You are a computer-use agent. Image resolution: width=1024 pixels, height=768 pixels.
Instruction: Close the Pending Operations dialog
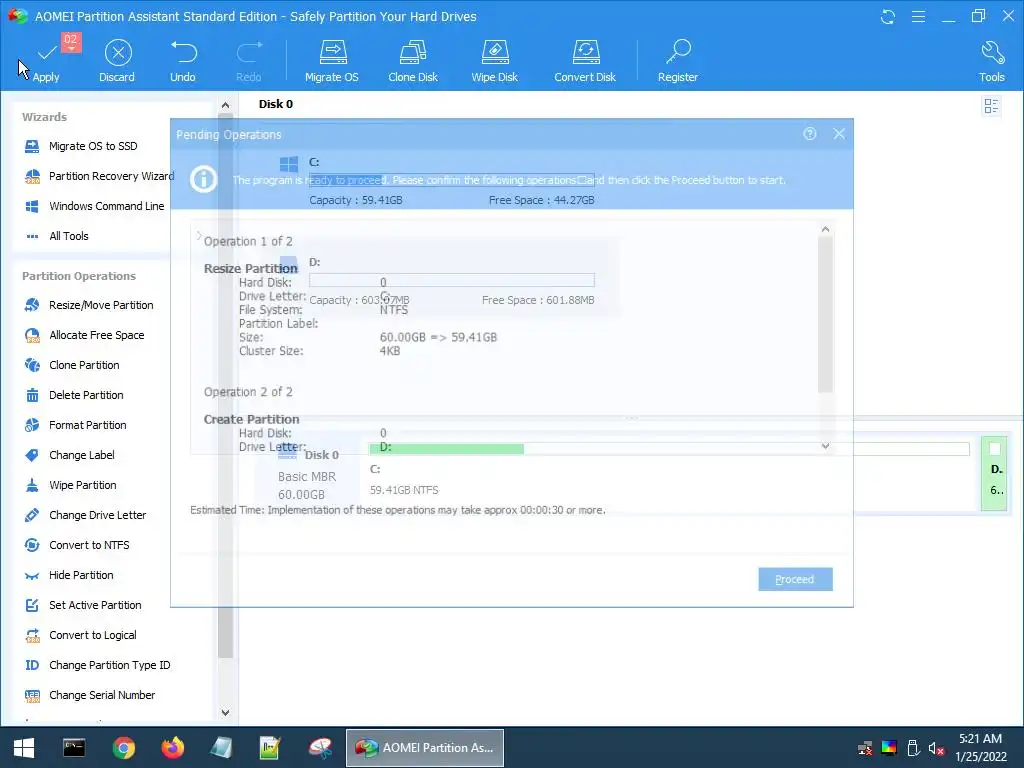coord(839,134)
